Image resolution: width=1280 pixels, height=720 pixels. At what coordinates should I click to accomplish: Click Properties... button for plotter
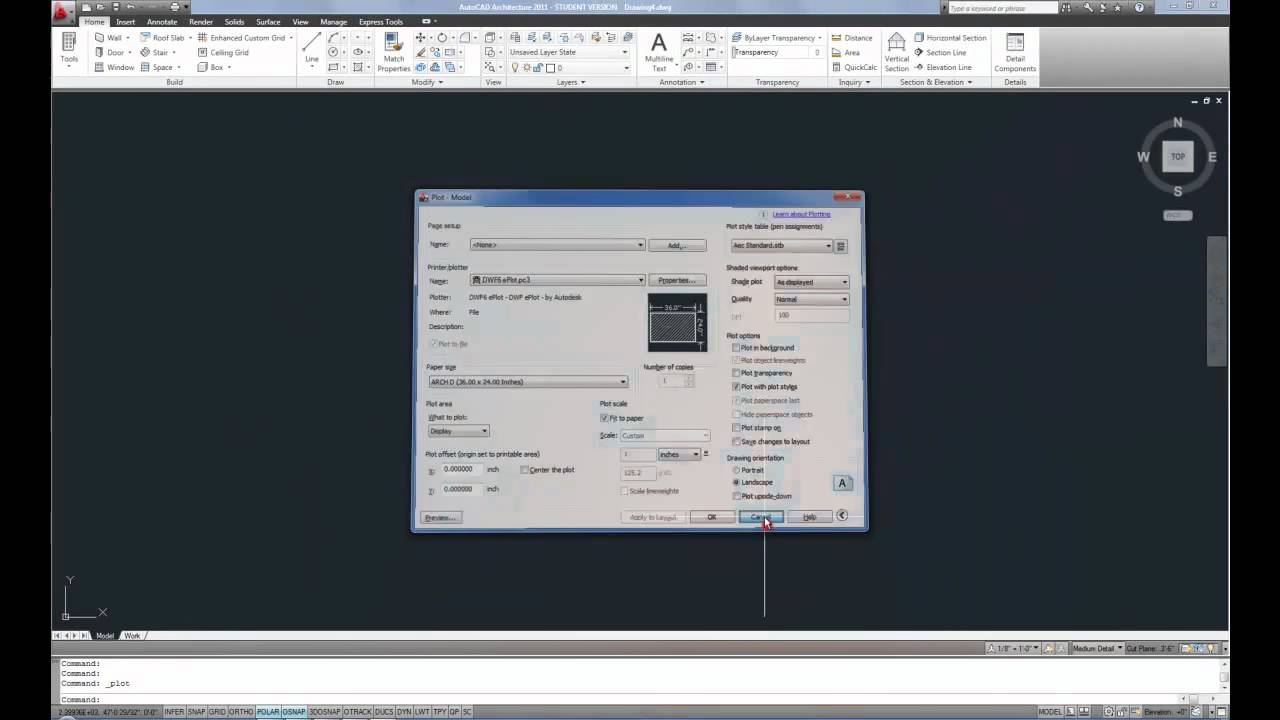point(677,280)
